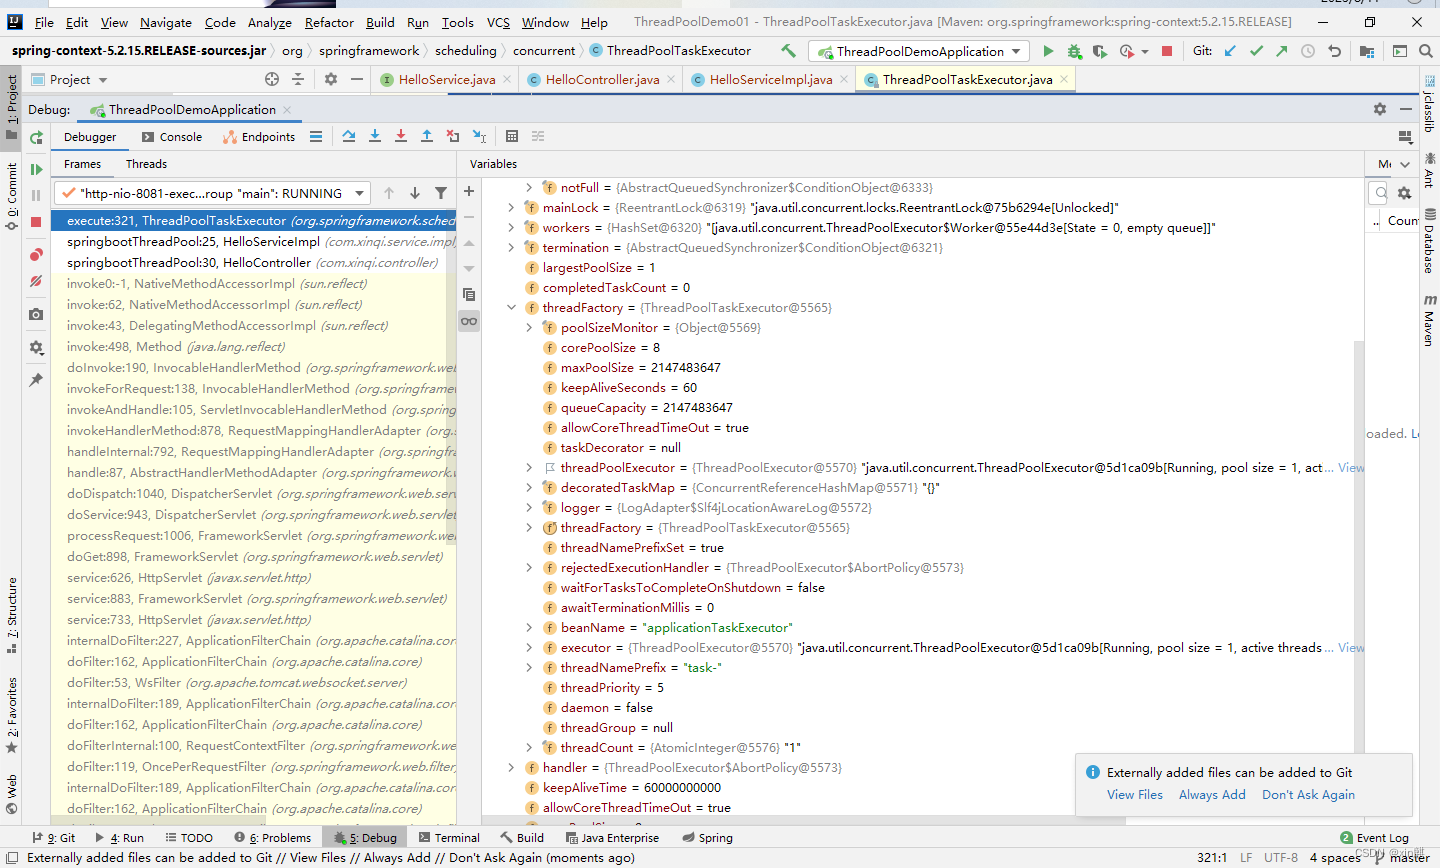Run with coverage shield icon

pyautogui.click(x=1100, y=51)
